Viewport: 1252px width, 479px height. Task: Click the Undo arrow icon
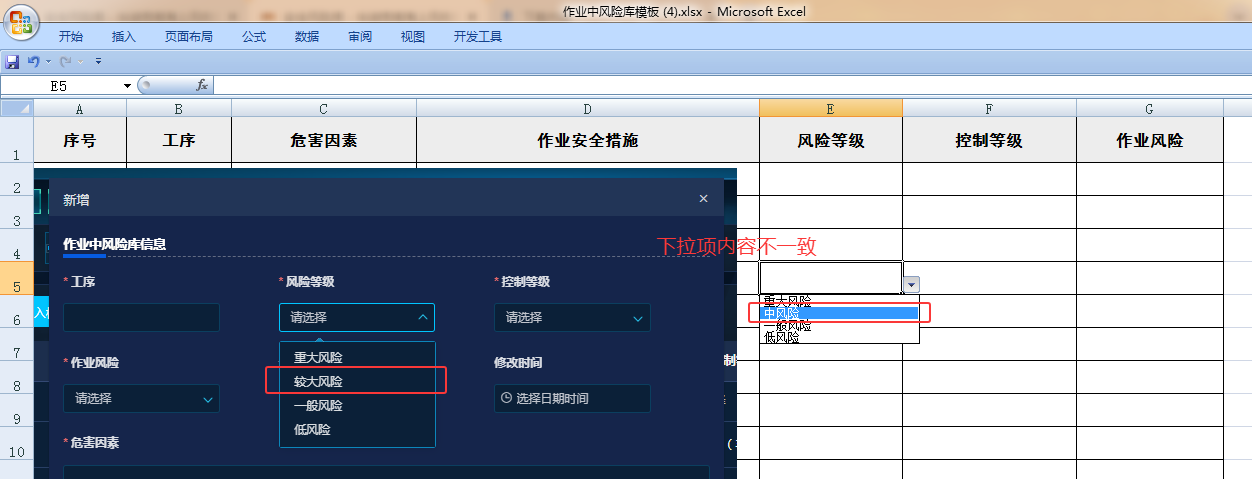(x=33, y=62)
